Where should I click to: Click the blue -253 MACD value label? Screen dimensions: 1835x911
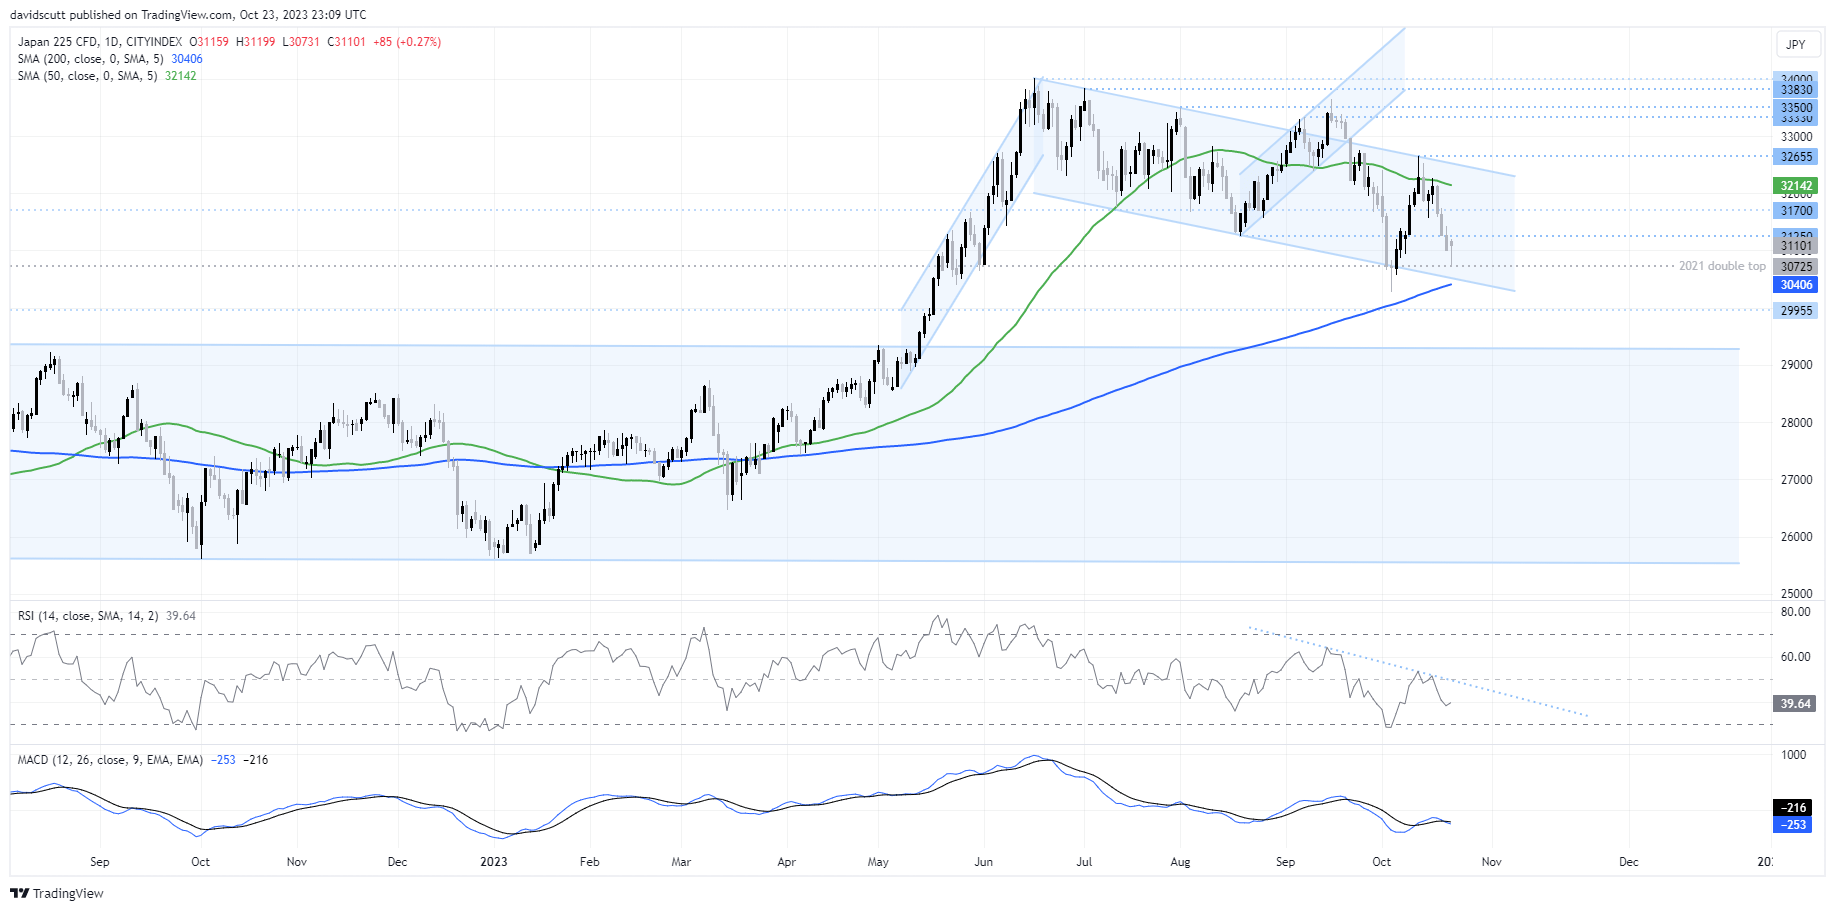(x=1794, y=825)
